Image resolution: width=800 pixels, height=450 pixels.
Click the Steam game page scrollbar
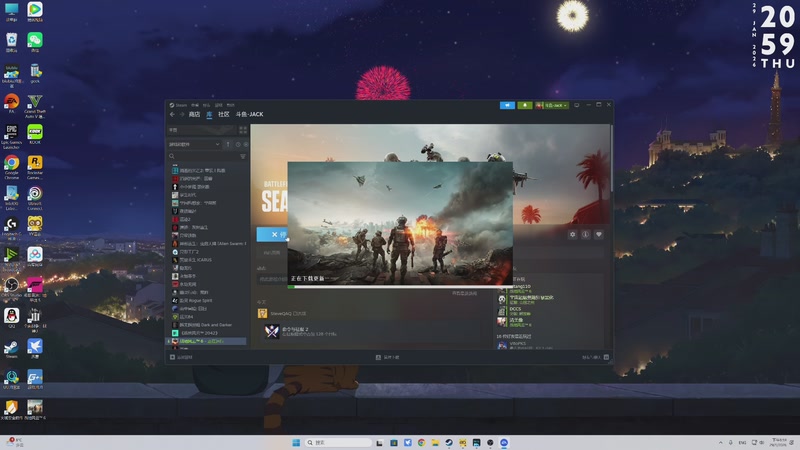click(x=611, y=158)
